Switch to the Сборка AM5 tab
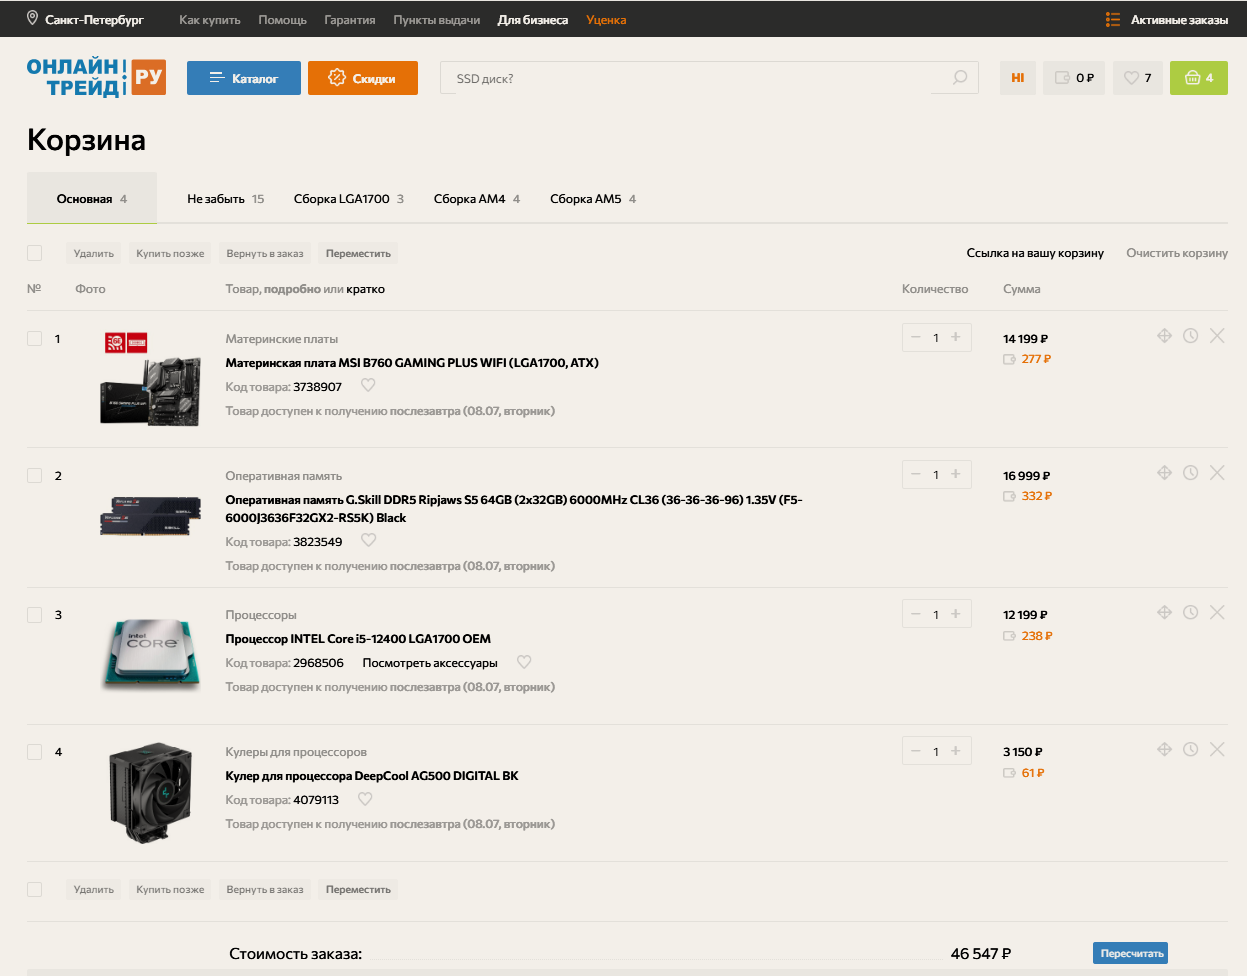This screenshot has height=976, width=1247. pos(593,199)
